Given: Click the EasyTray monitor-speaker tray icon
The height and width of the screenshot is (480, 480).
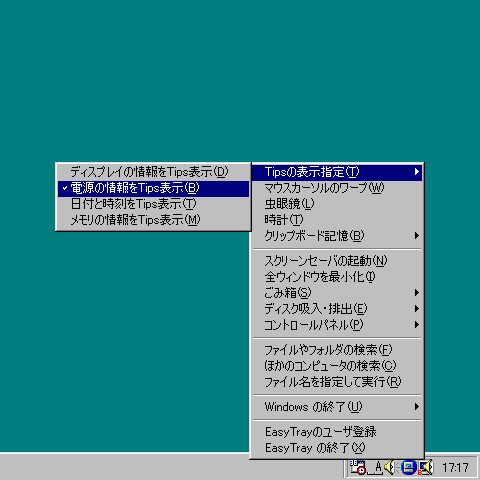Looking at the screenshot, I should point(426,467).
